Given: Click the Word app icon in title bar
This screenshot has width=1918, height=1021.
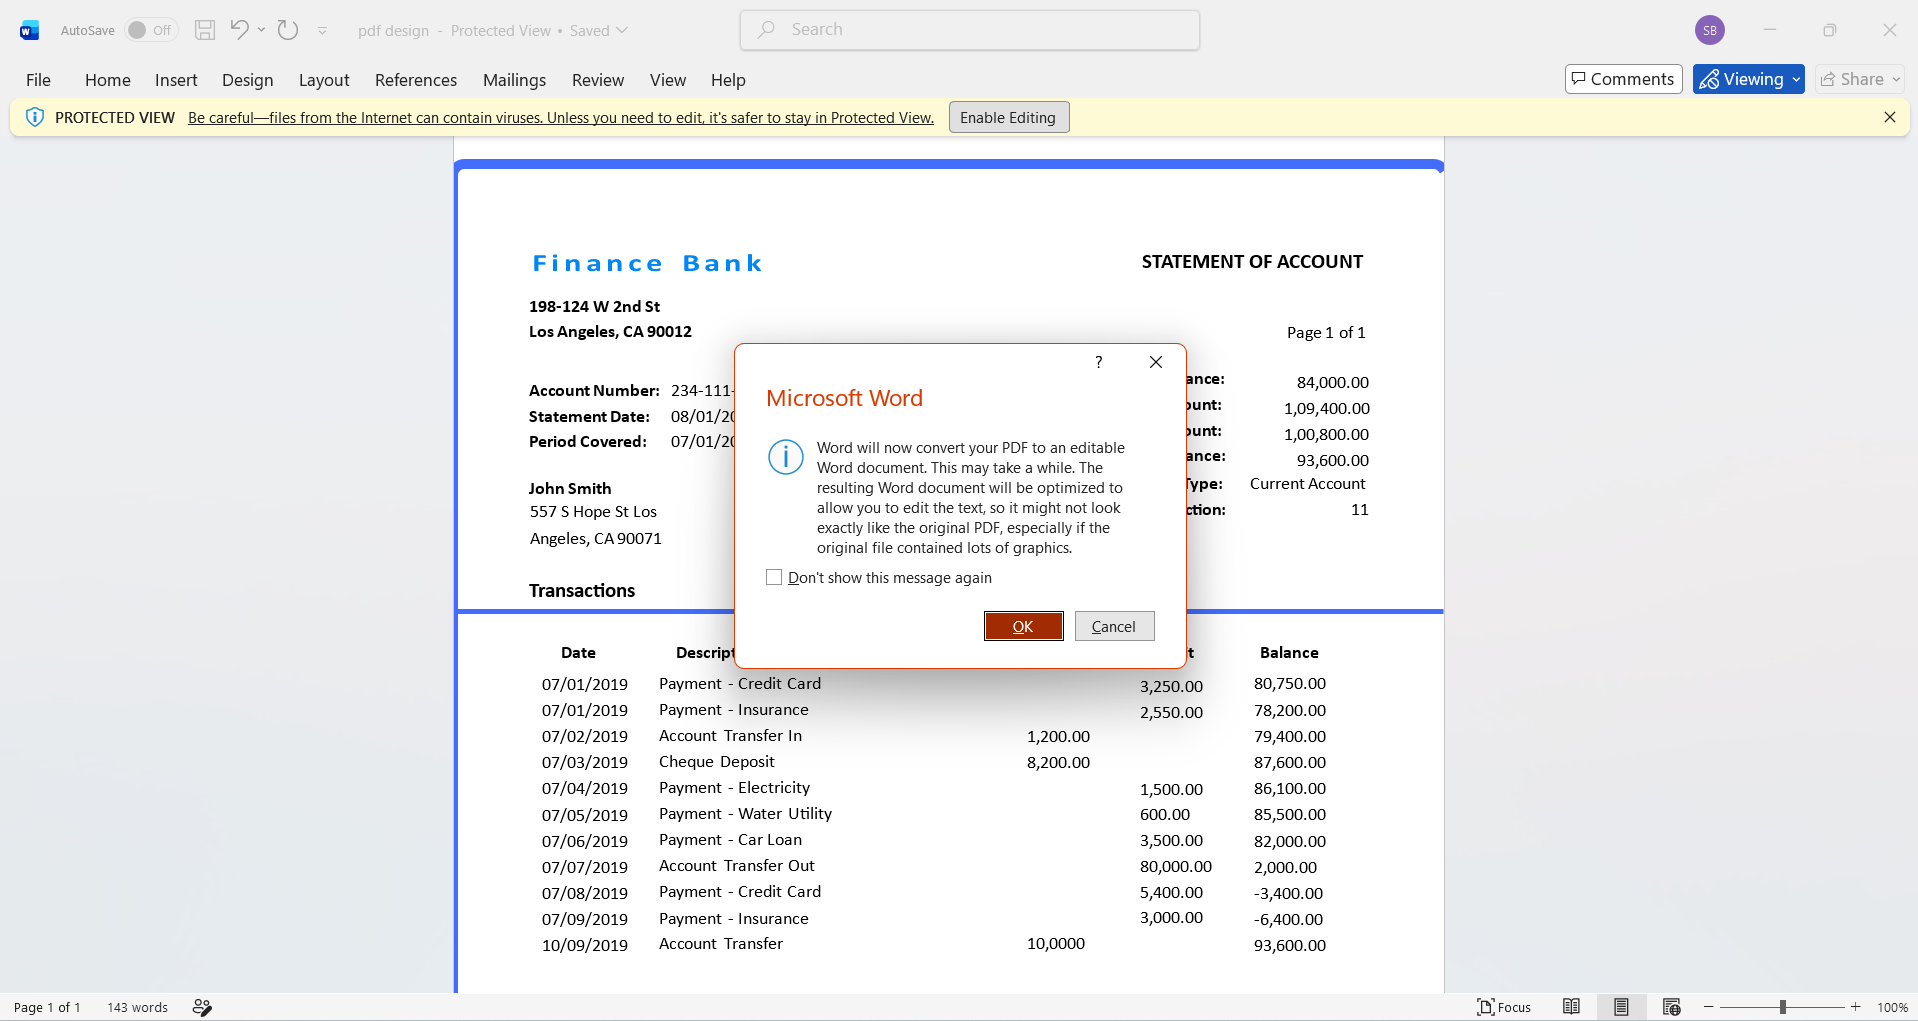Looking at the screenshot, I should coord(29,30).
